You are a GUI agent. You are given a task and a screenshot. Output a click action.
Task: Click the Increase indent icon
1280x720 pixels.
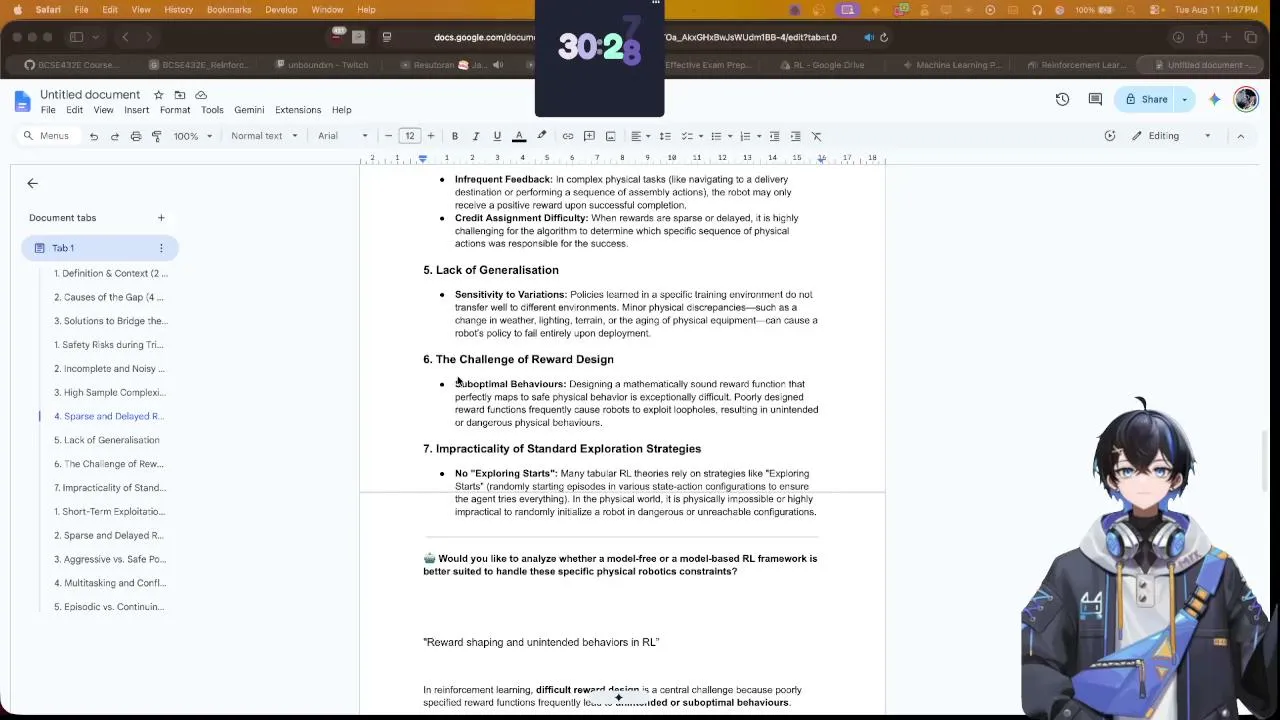[x=795, y=136]
